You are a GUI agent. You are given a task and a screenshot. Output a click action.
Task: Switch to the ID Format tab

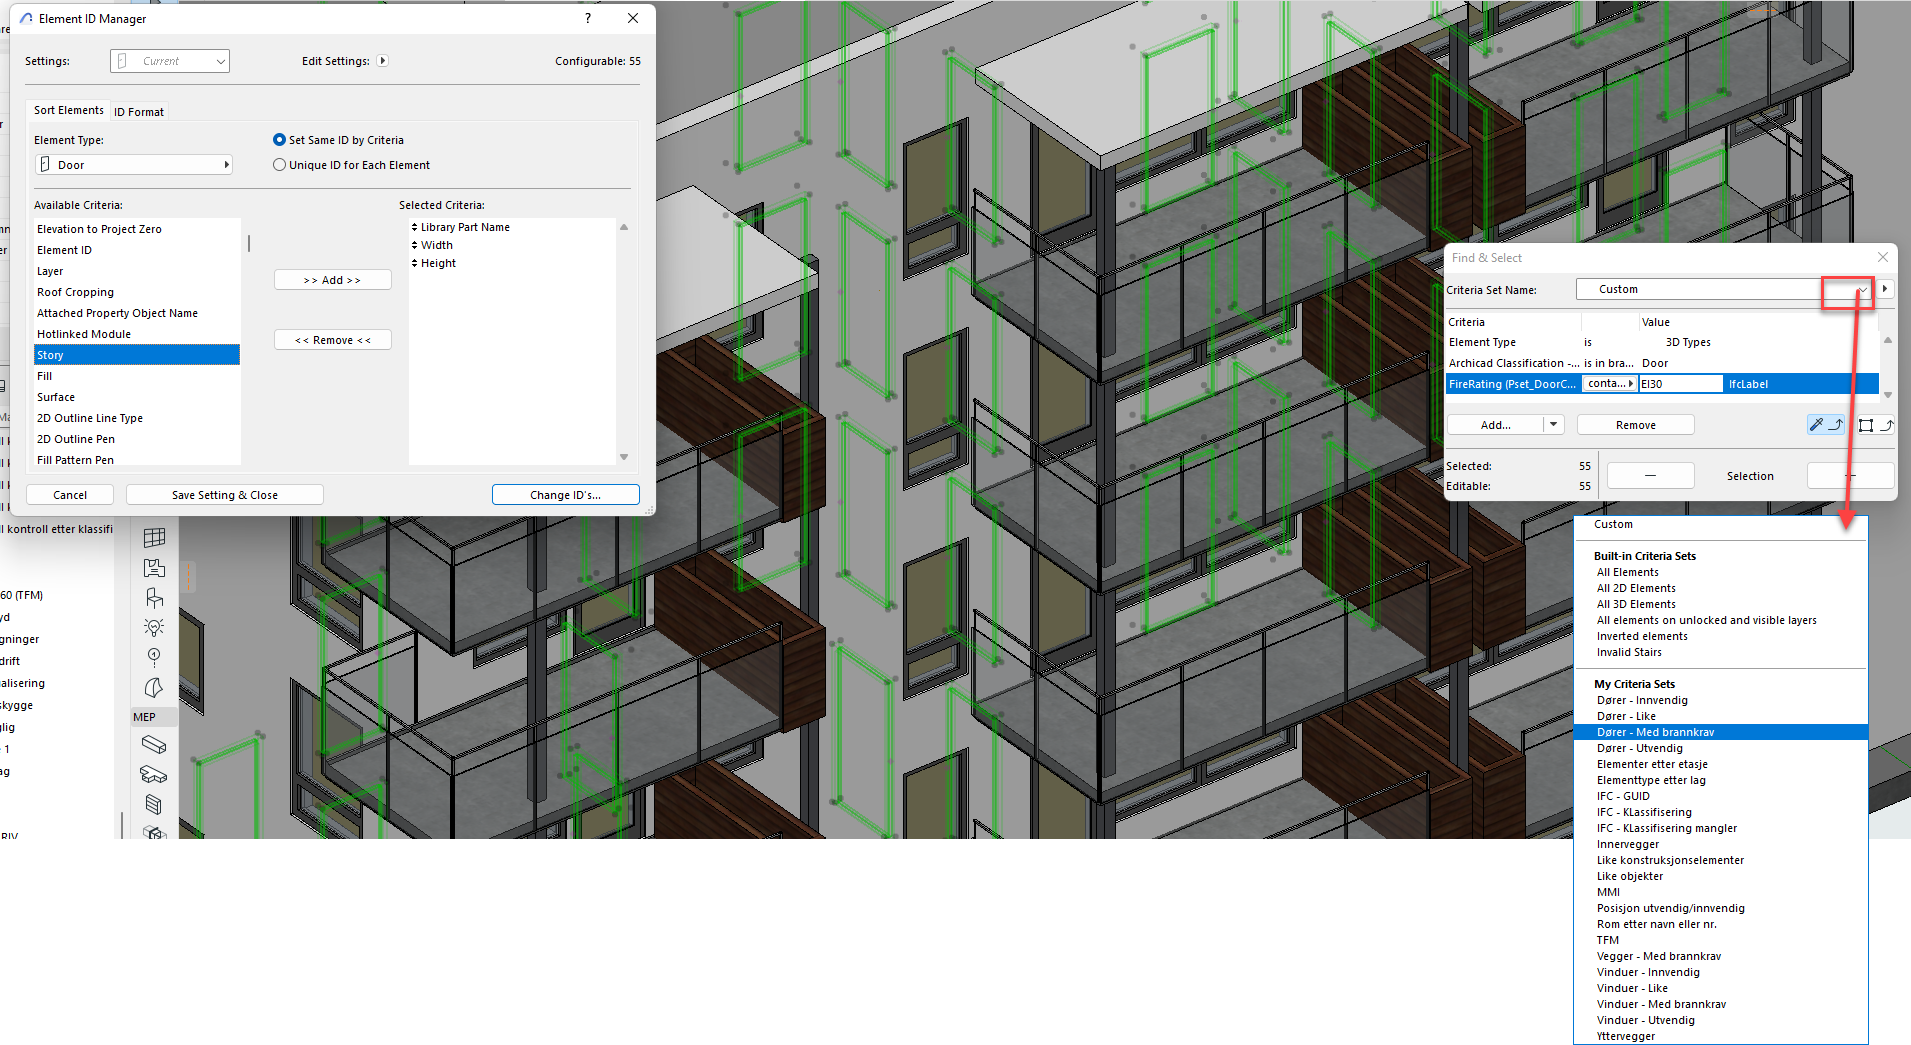[x=139, y=112]
